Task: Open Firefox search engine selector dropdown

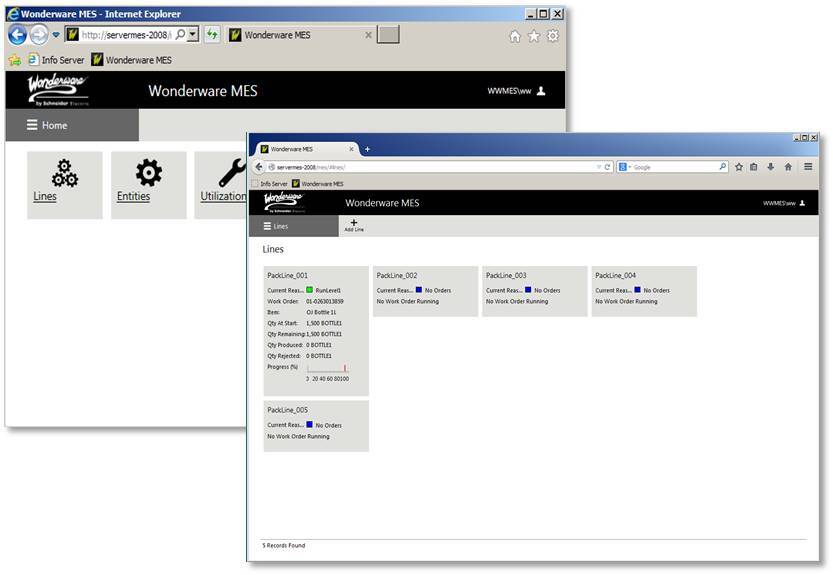Action: [x=625, y=167]
